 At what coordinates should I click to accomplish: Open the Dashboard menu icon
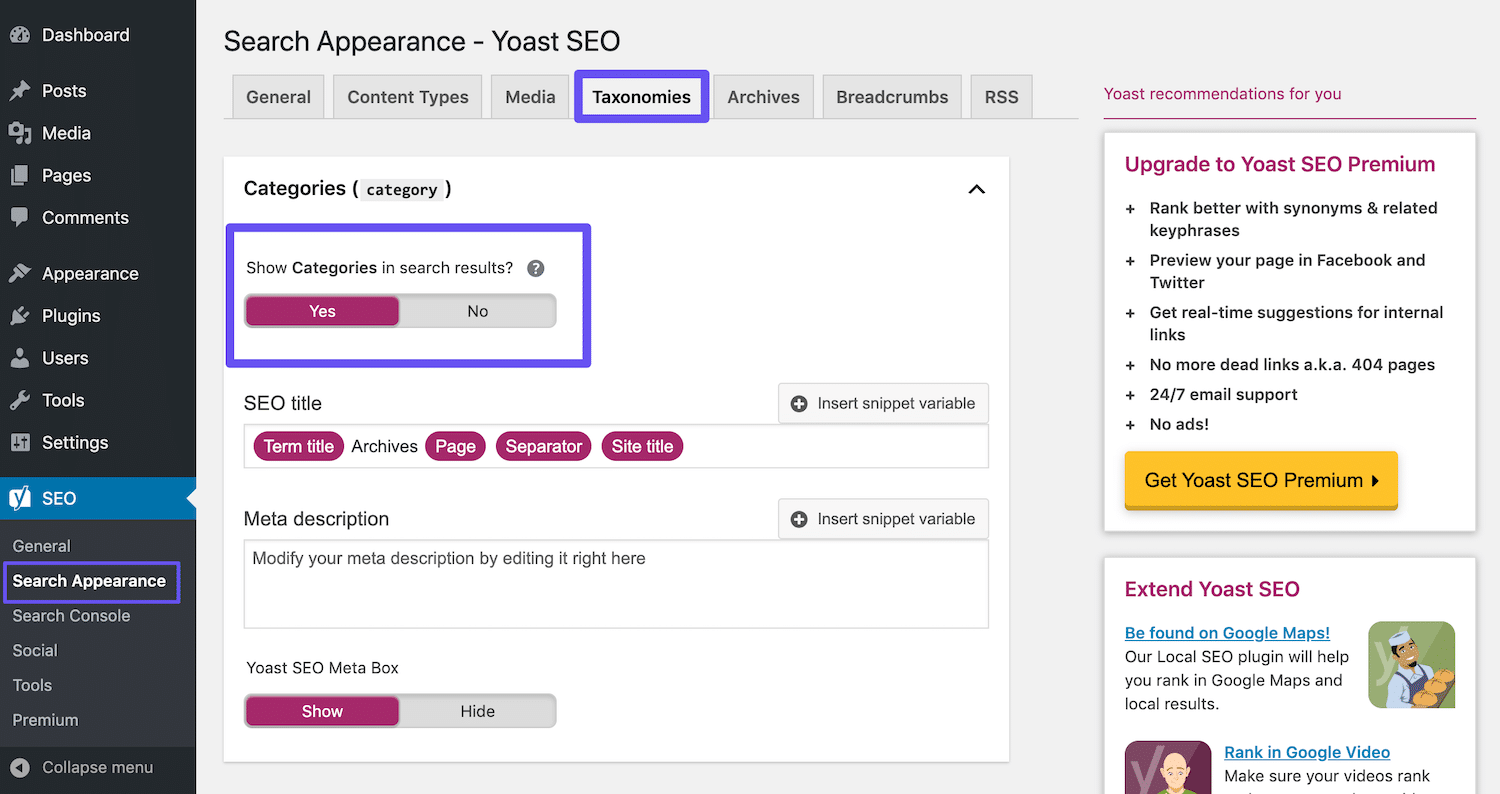22,34
